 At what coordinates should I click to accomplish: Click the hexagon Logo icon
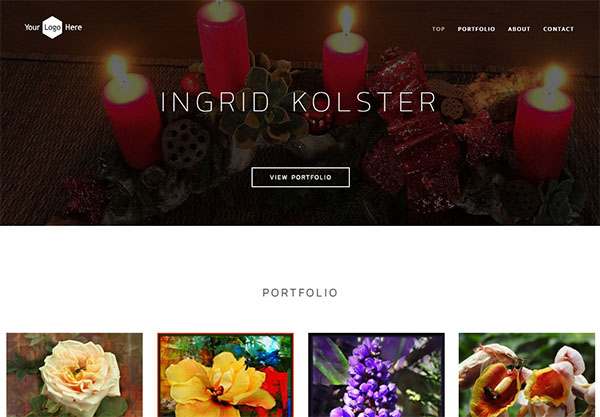point(52,28)
